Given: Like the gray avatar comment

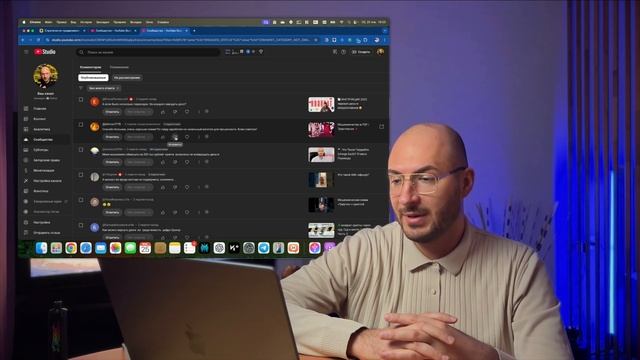Looking at the screenshot, I should tap(163, 187).
